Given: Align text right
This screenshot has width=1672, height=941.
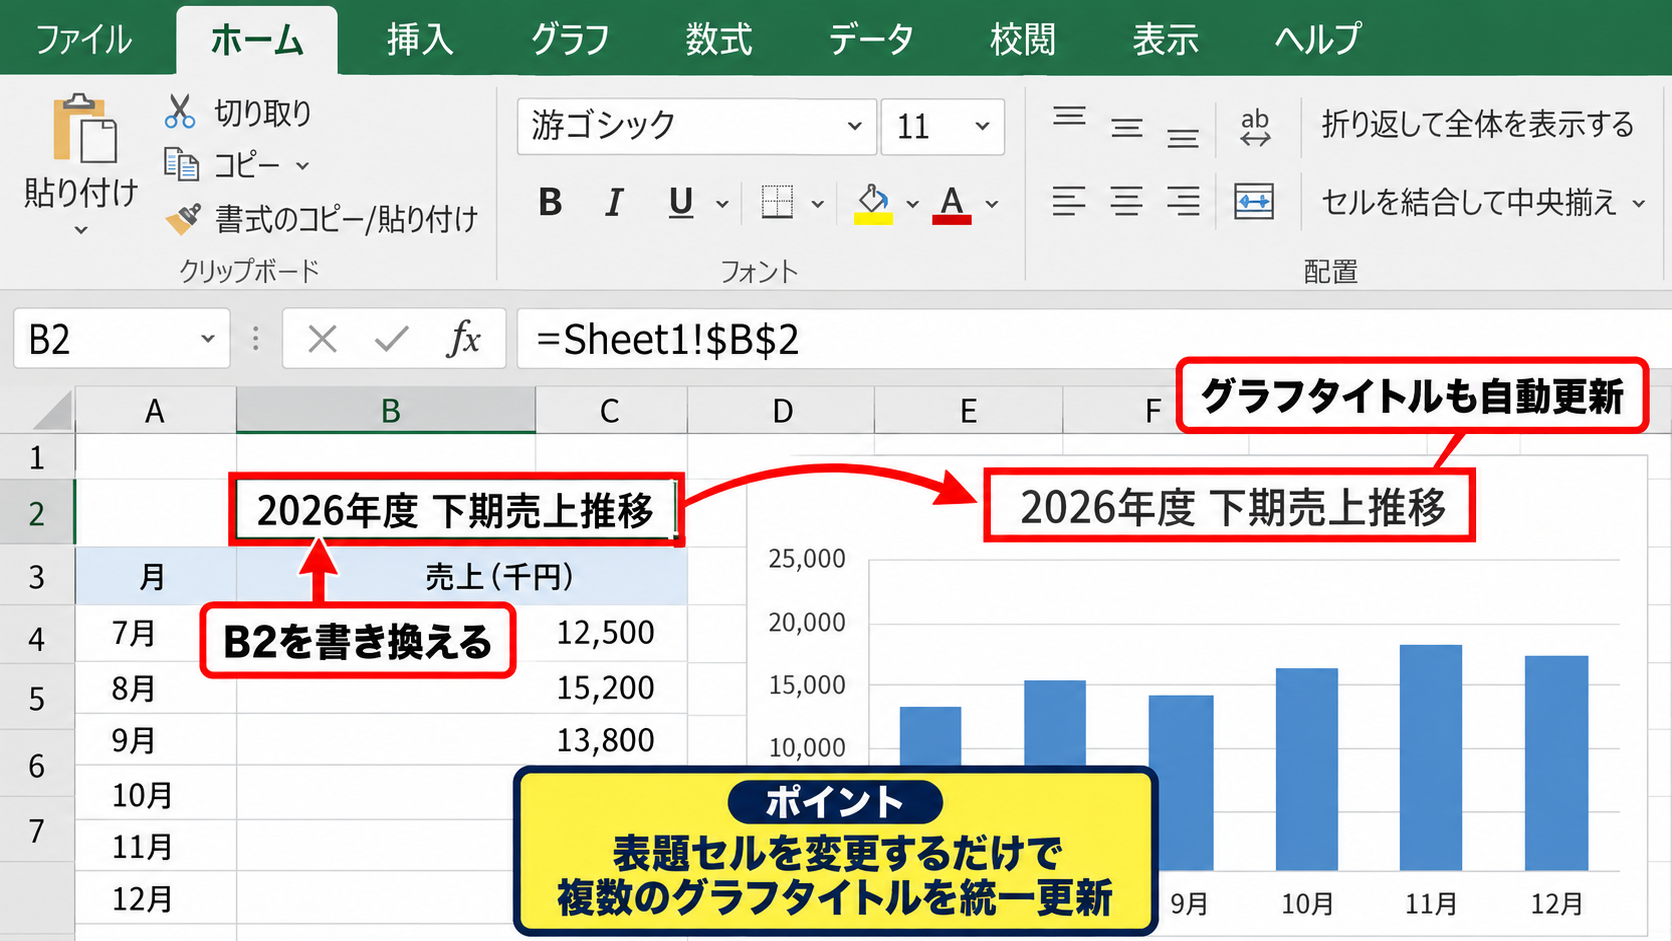Looking at the screenshot, I should coord(1183,202).
